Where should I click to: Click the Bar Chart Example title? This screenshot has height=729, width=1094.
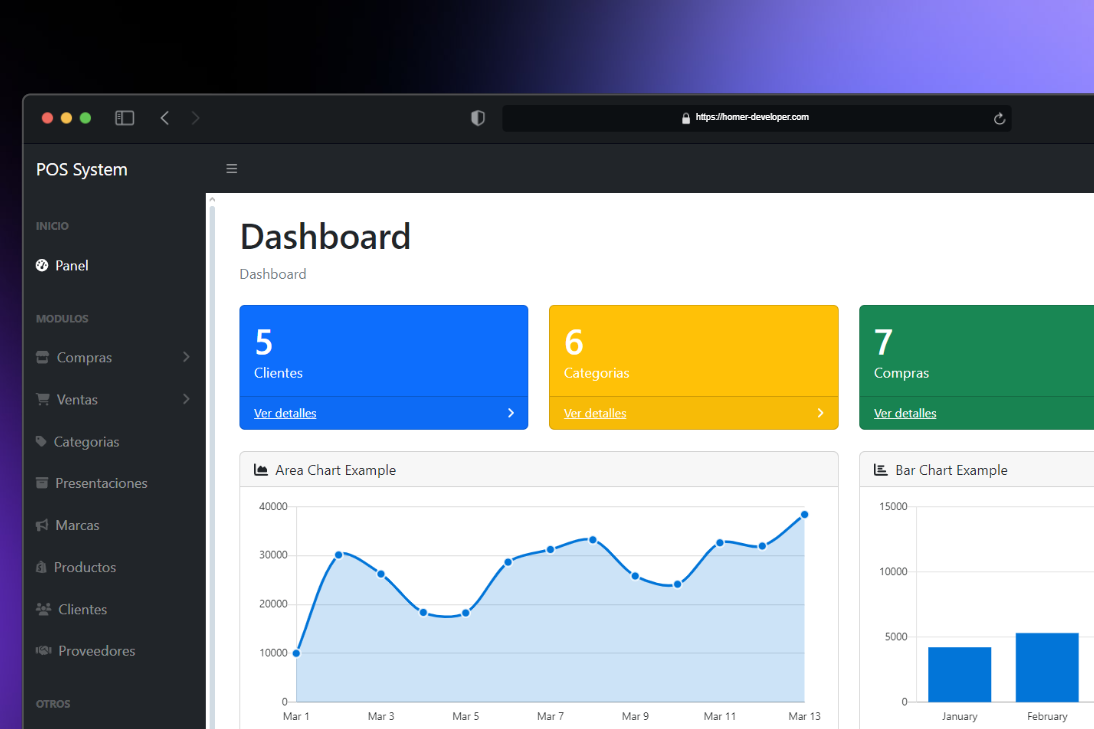952,470
